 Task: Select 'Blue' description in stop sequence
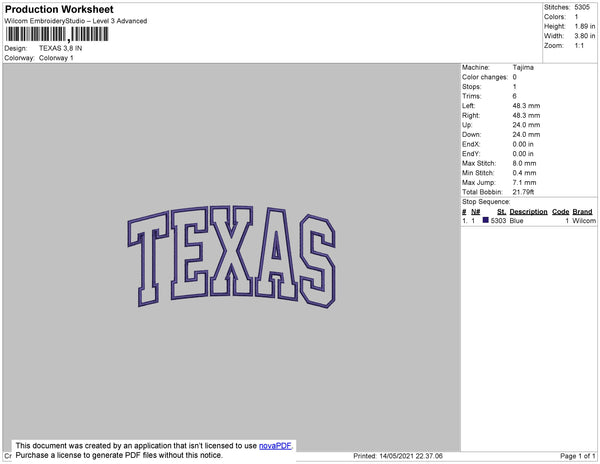pyautogui.click(x=516, y=221)
